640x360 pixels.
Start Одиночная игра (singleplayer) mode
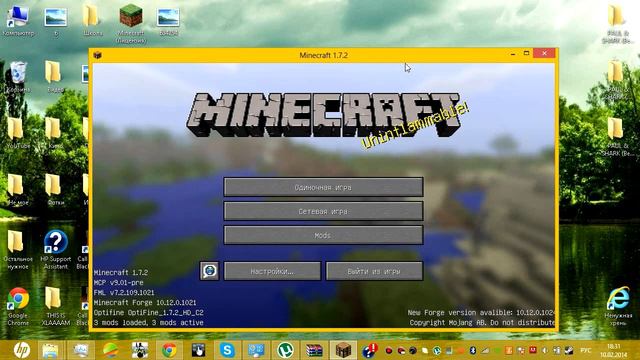tap(323, 187)
